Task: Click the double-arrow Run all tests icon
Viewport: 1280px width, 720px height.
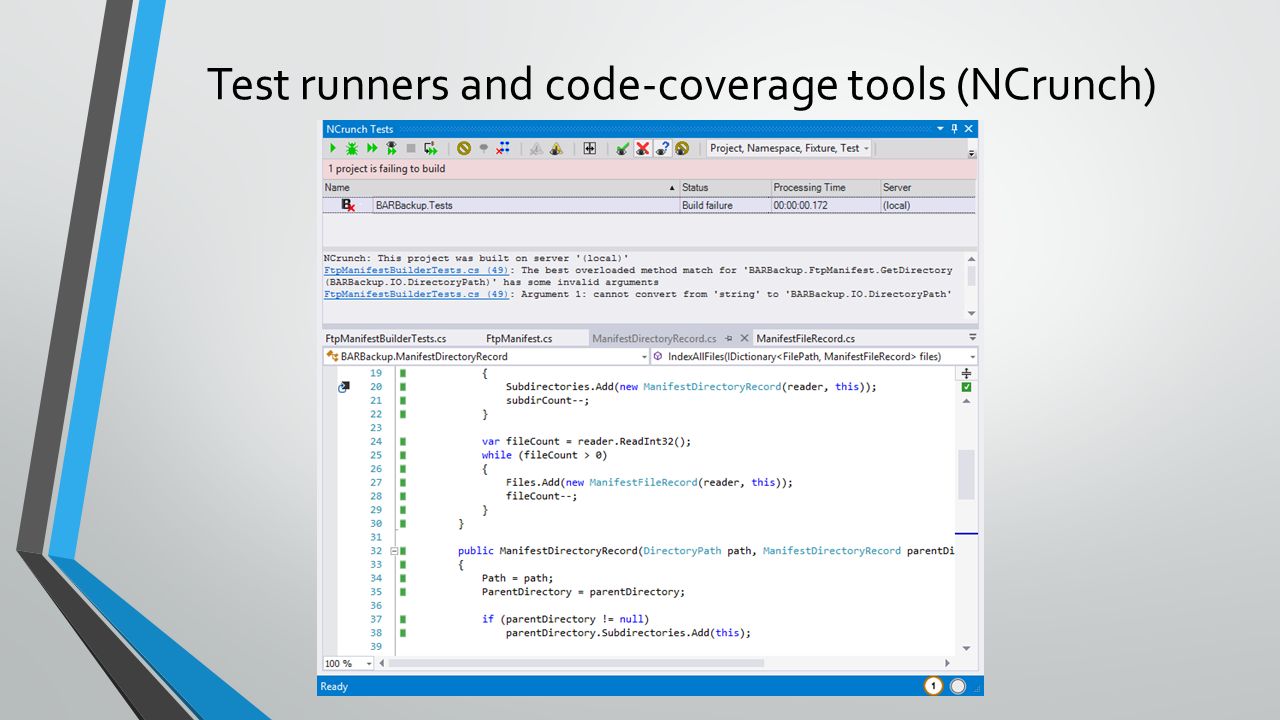Action: tap(372, 148)
